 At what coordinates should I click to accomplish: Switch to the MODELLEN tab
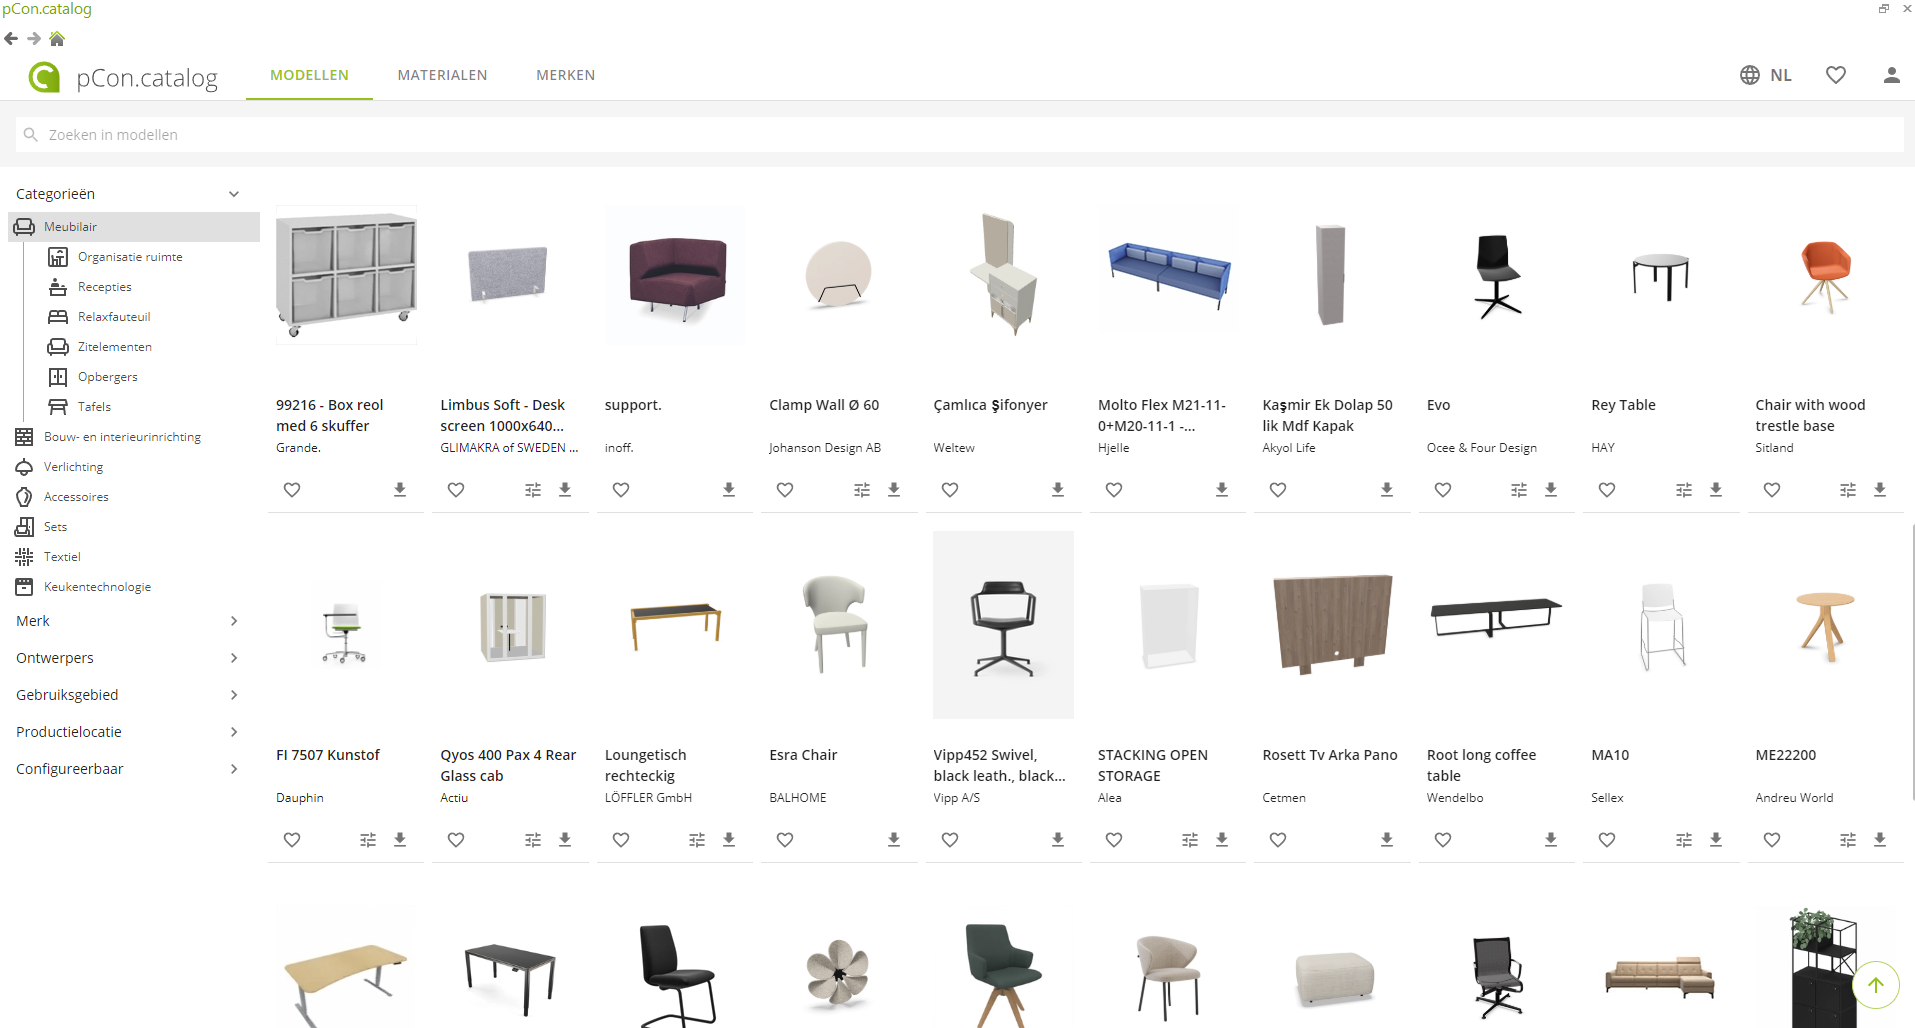click(x=309, y=75)
